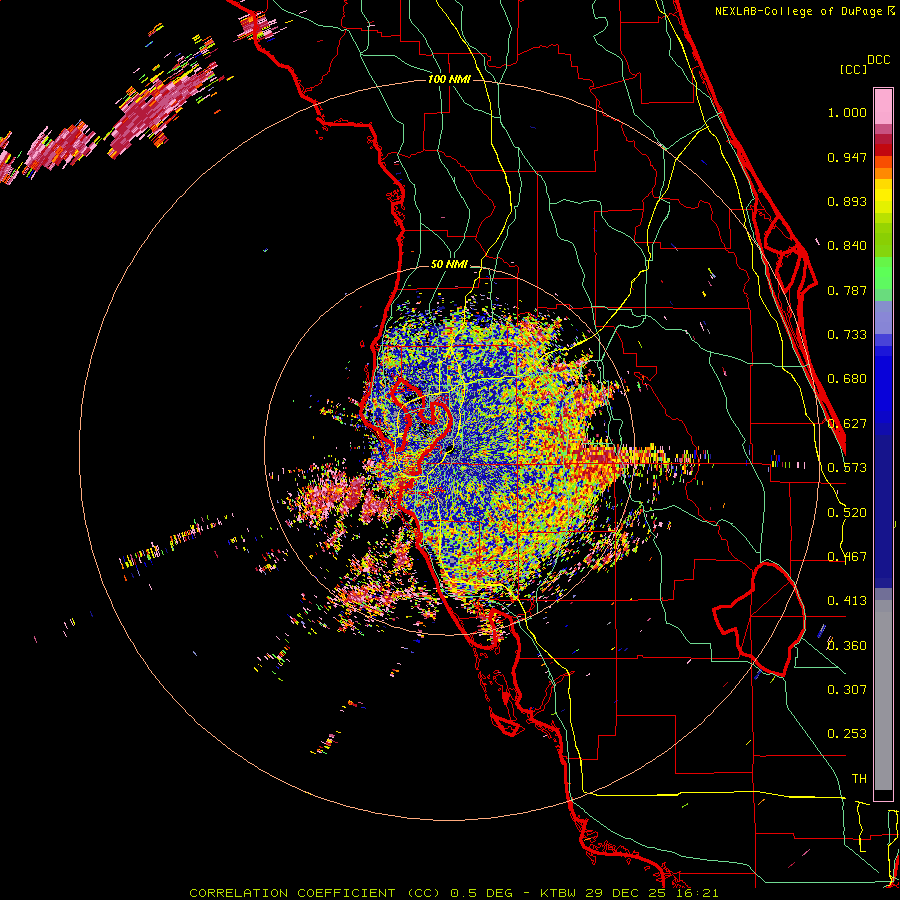This screenshot has width=900, height=900.
Task: Click the 0.627 legend value
Action: tap(847, 424)
